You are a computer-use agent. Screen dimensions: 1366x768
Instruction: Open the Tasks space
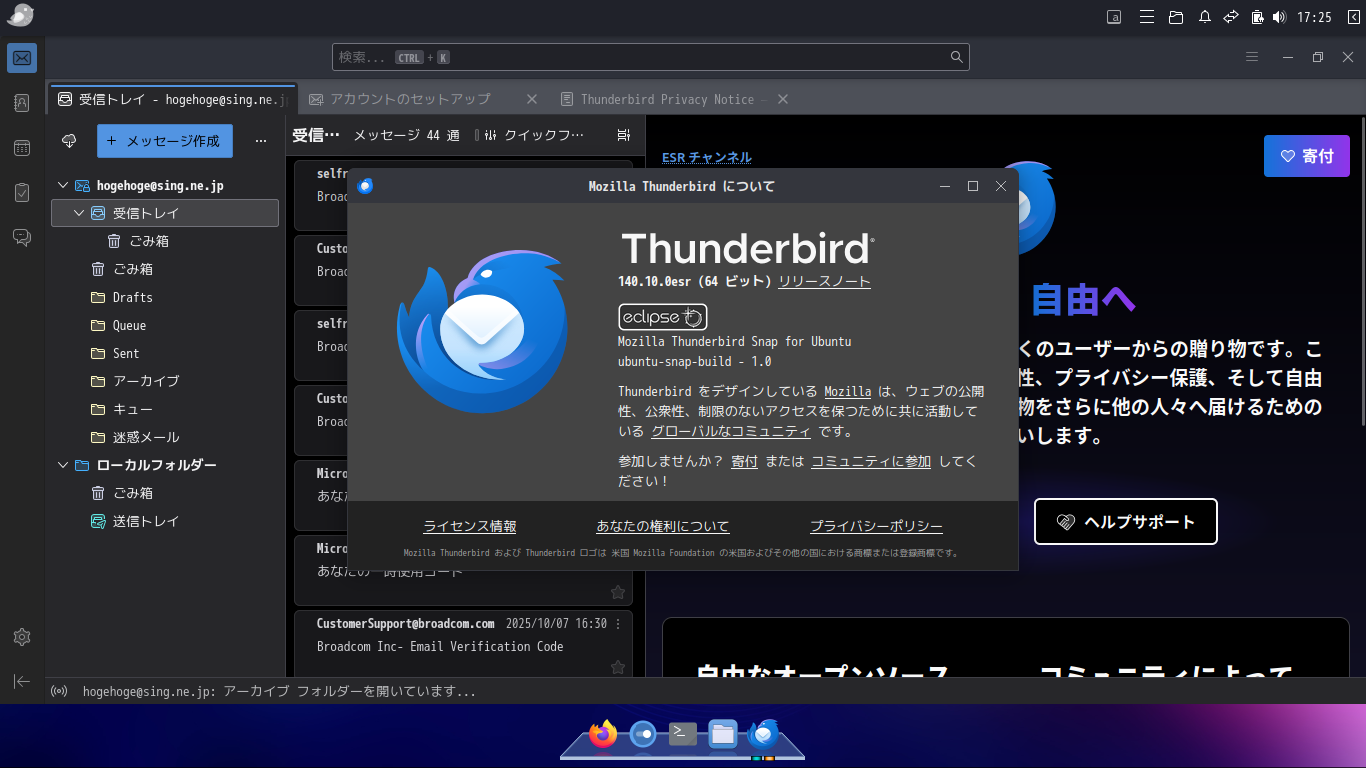coord(22,192)
